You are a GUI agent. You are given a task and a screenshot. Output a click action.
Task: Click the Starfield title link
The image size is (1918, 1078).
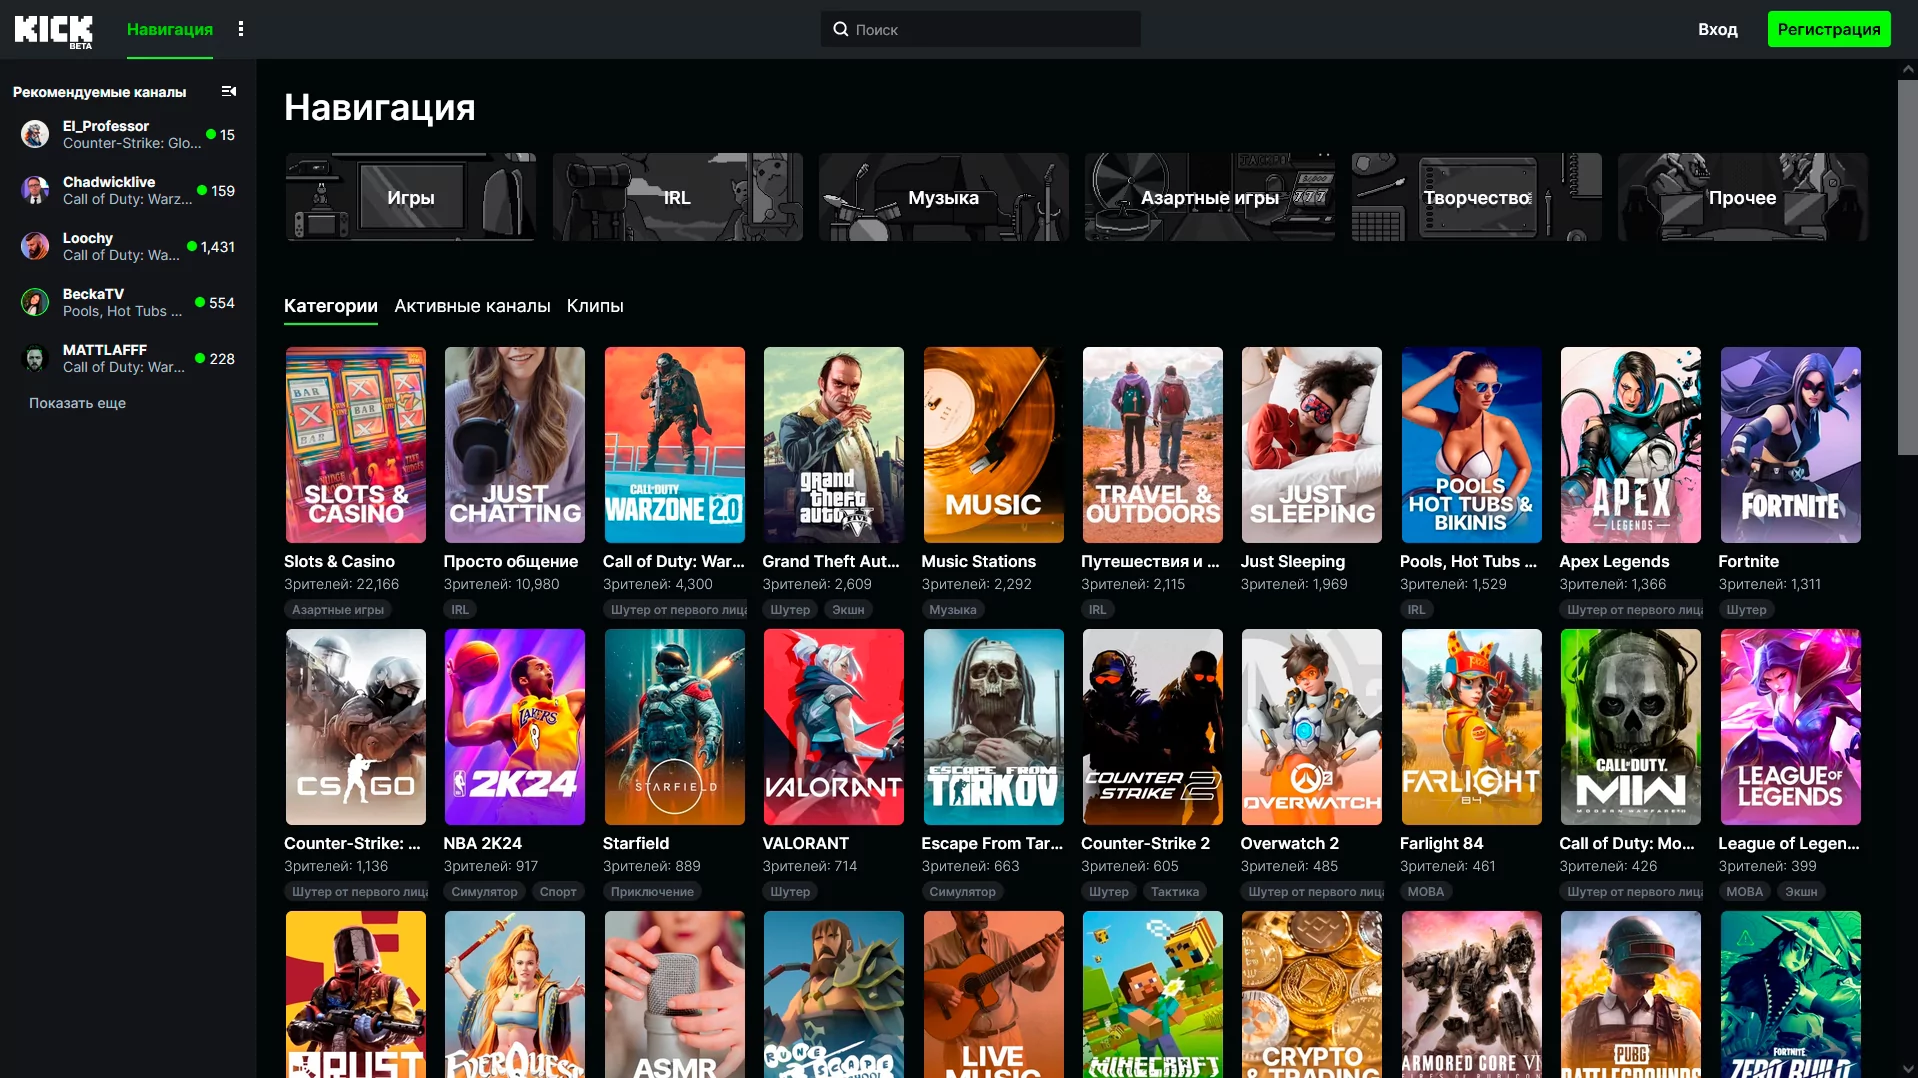636,843
